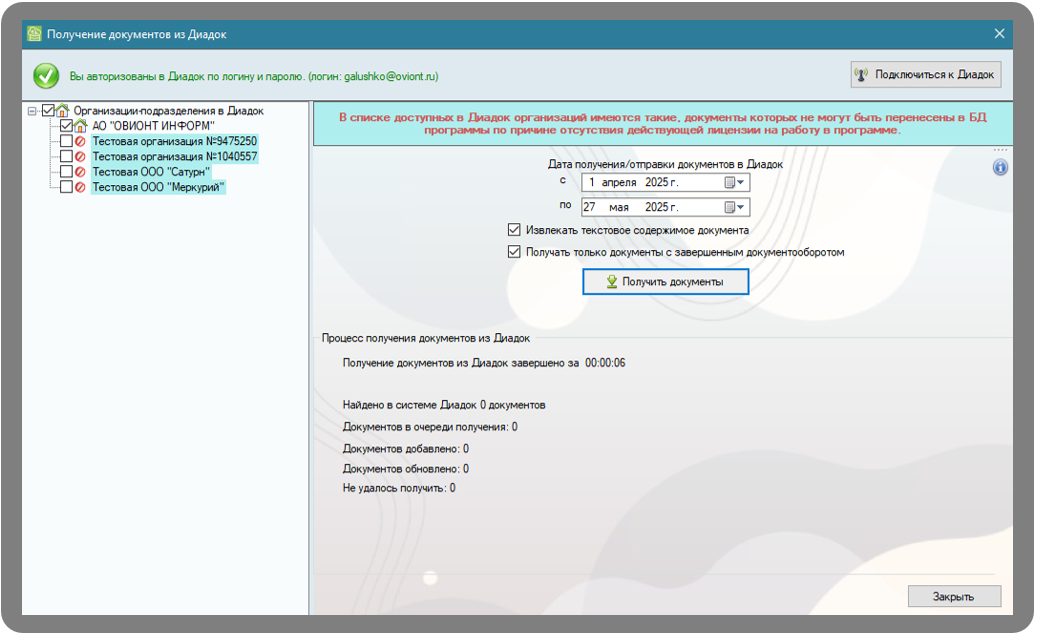Click Документов добавлено: 0 line
Image resolution: width=1039 pixels, height=637 pixels.
click(x=406, y=449)
